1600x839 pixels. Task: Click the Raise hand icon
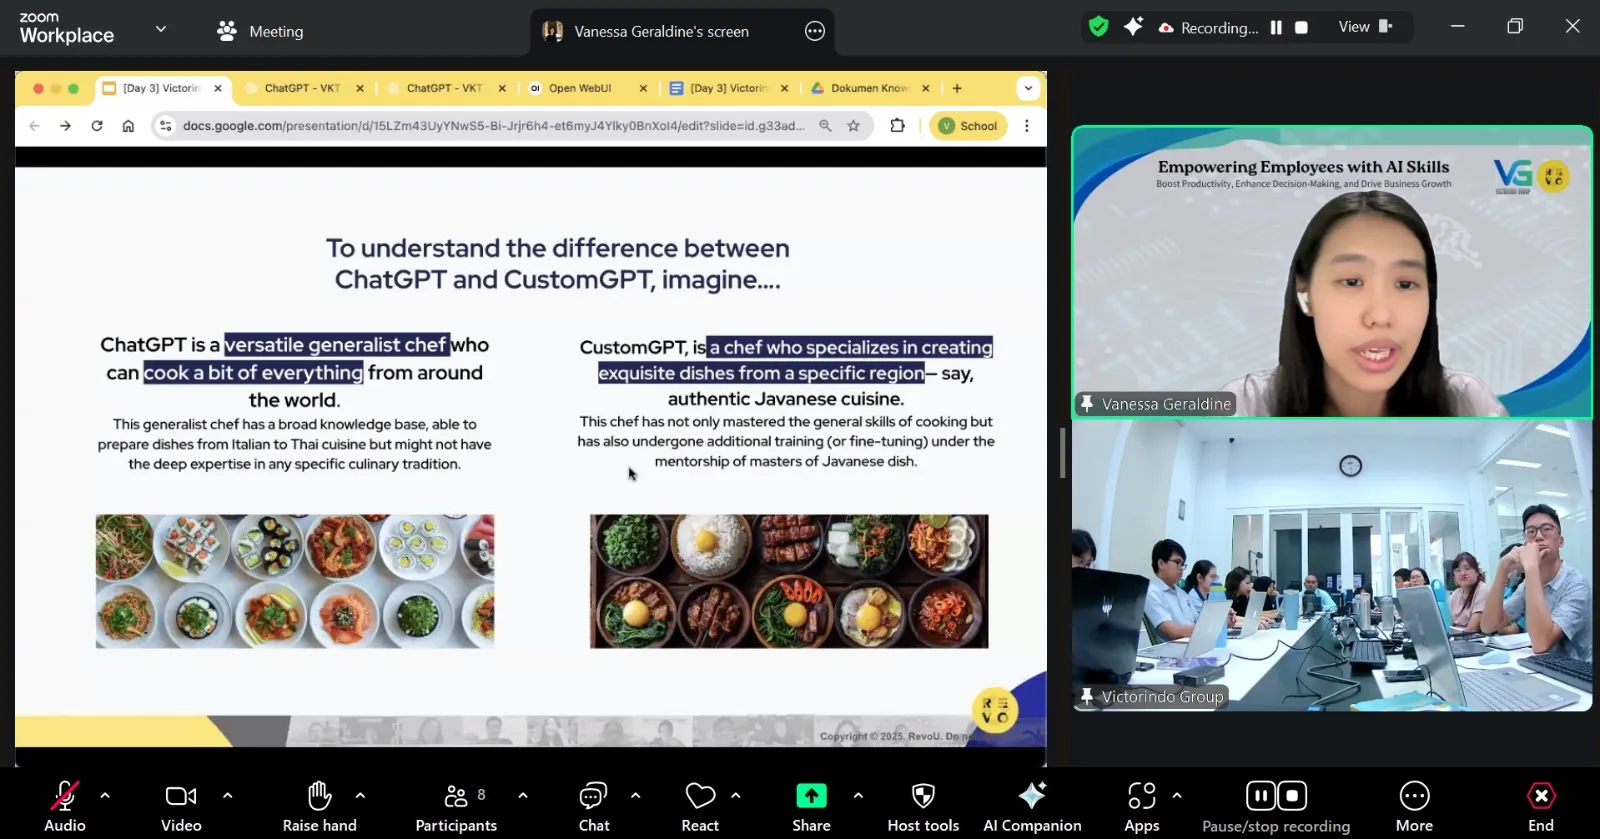click(319, 796)
